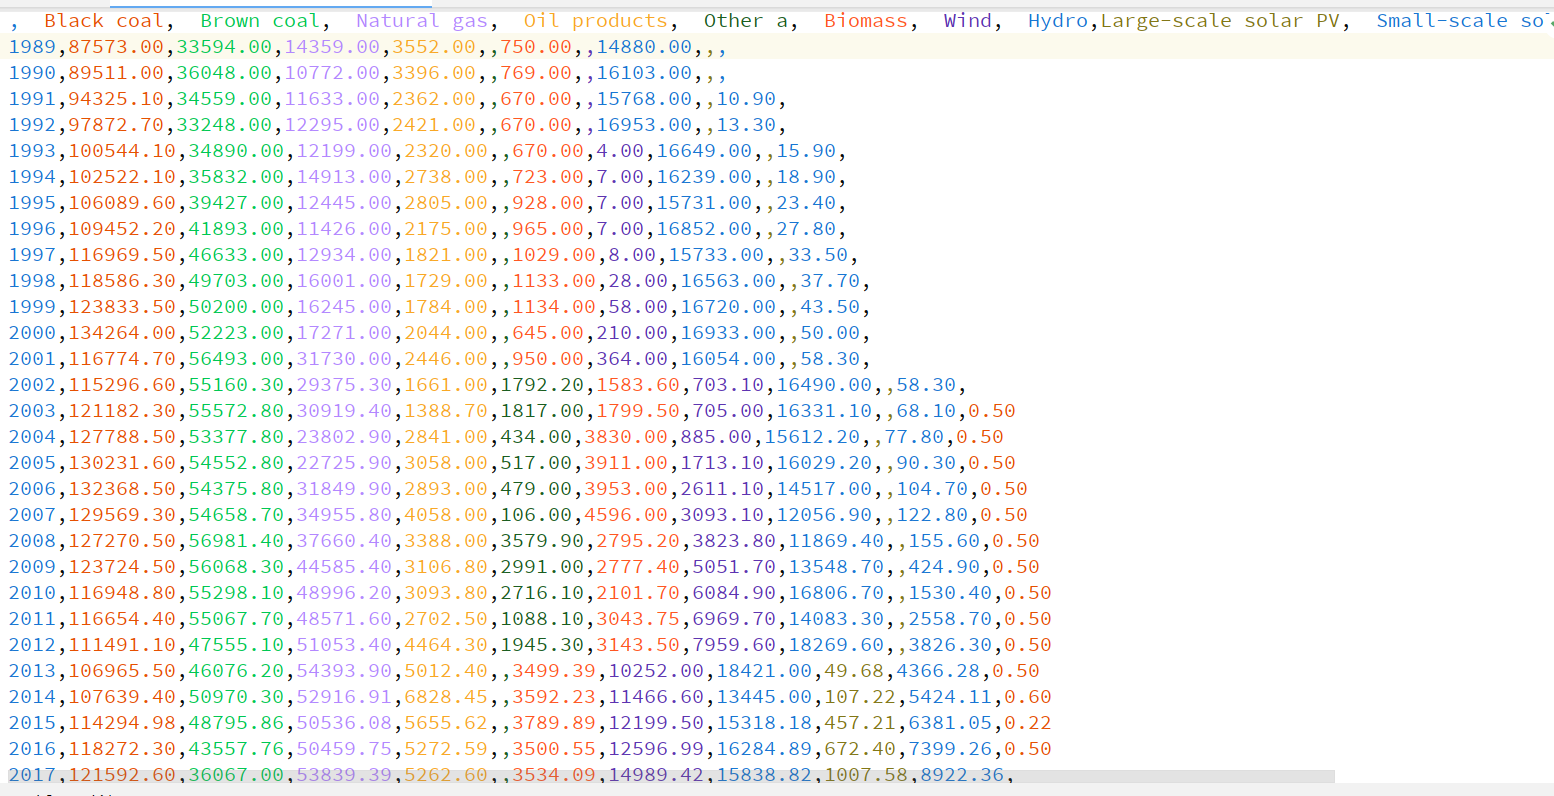Screen dimensions: 1554x796
Task: Click the large-scale solar value 49.68
Action: tap(854, 671)
